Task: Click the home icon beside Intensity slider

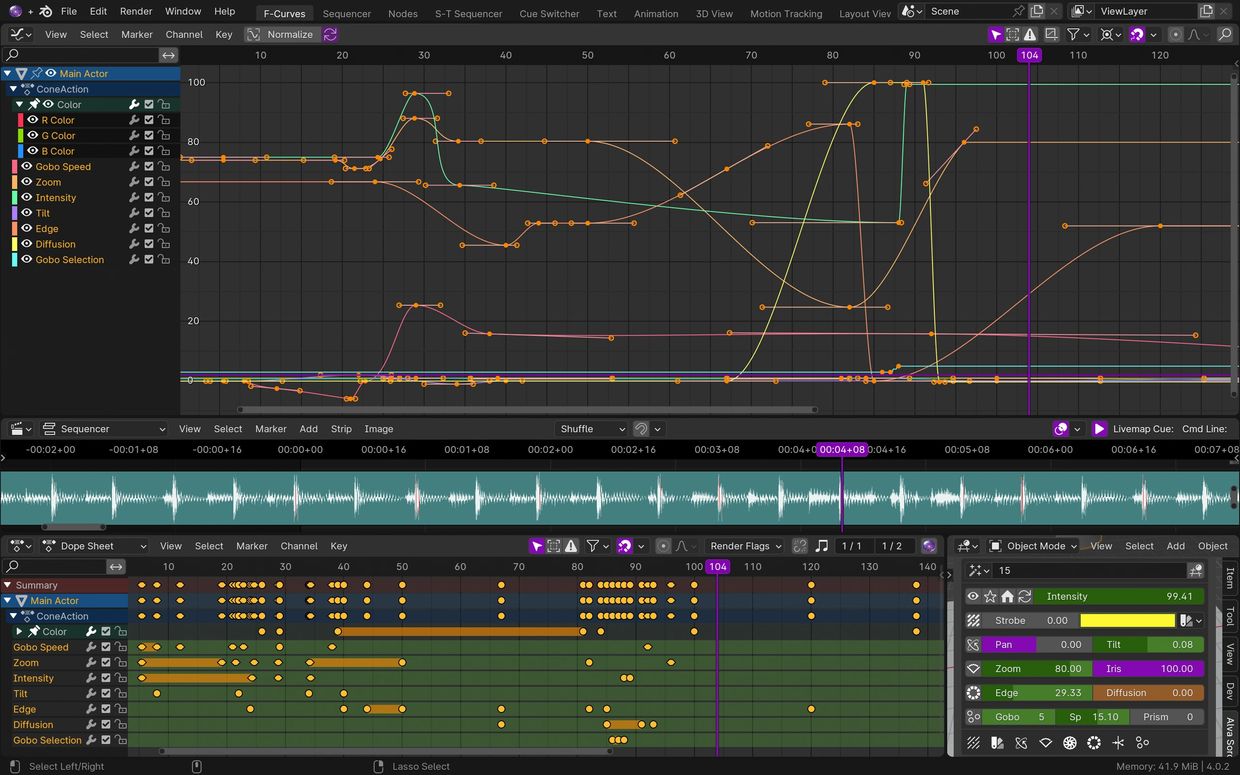Action: click(1007, 596)
